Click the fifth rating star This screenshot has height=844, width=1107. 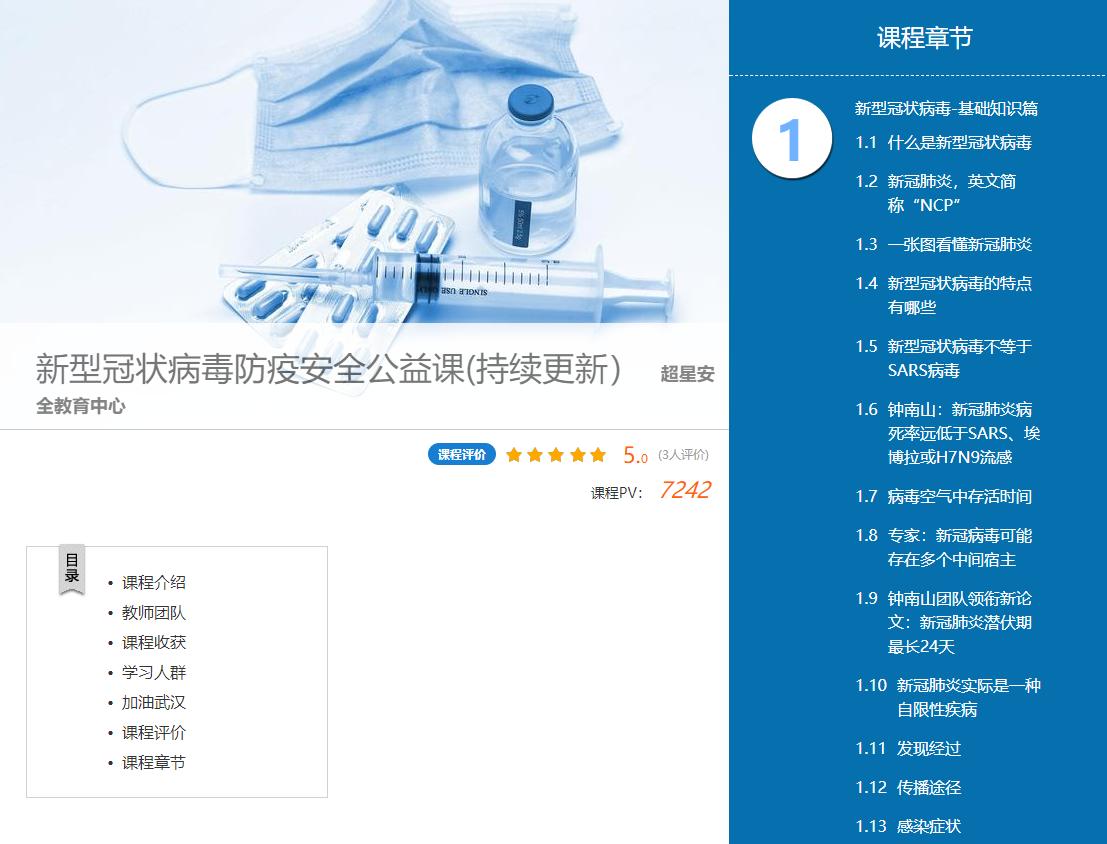[598, 455]
